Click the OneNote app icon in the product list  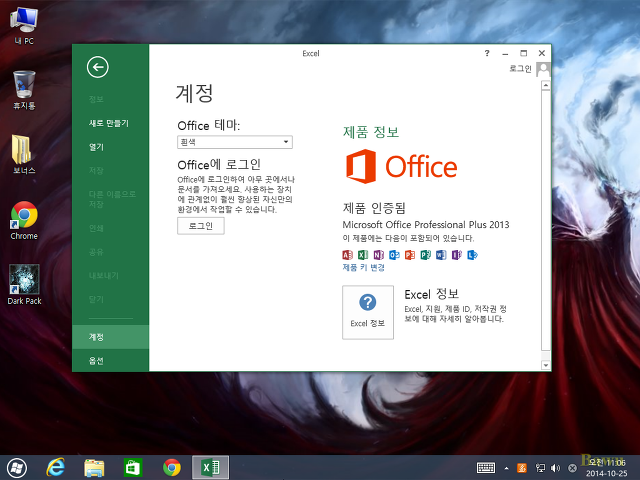[x=378, y=255]
